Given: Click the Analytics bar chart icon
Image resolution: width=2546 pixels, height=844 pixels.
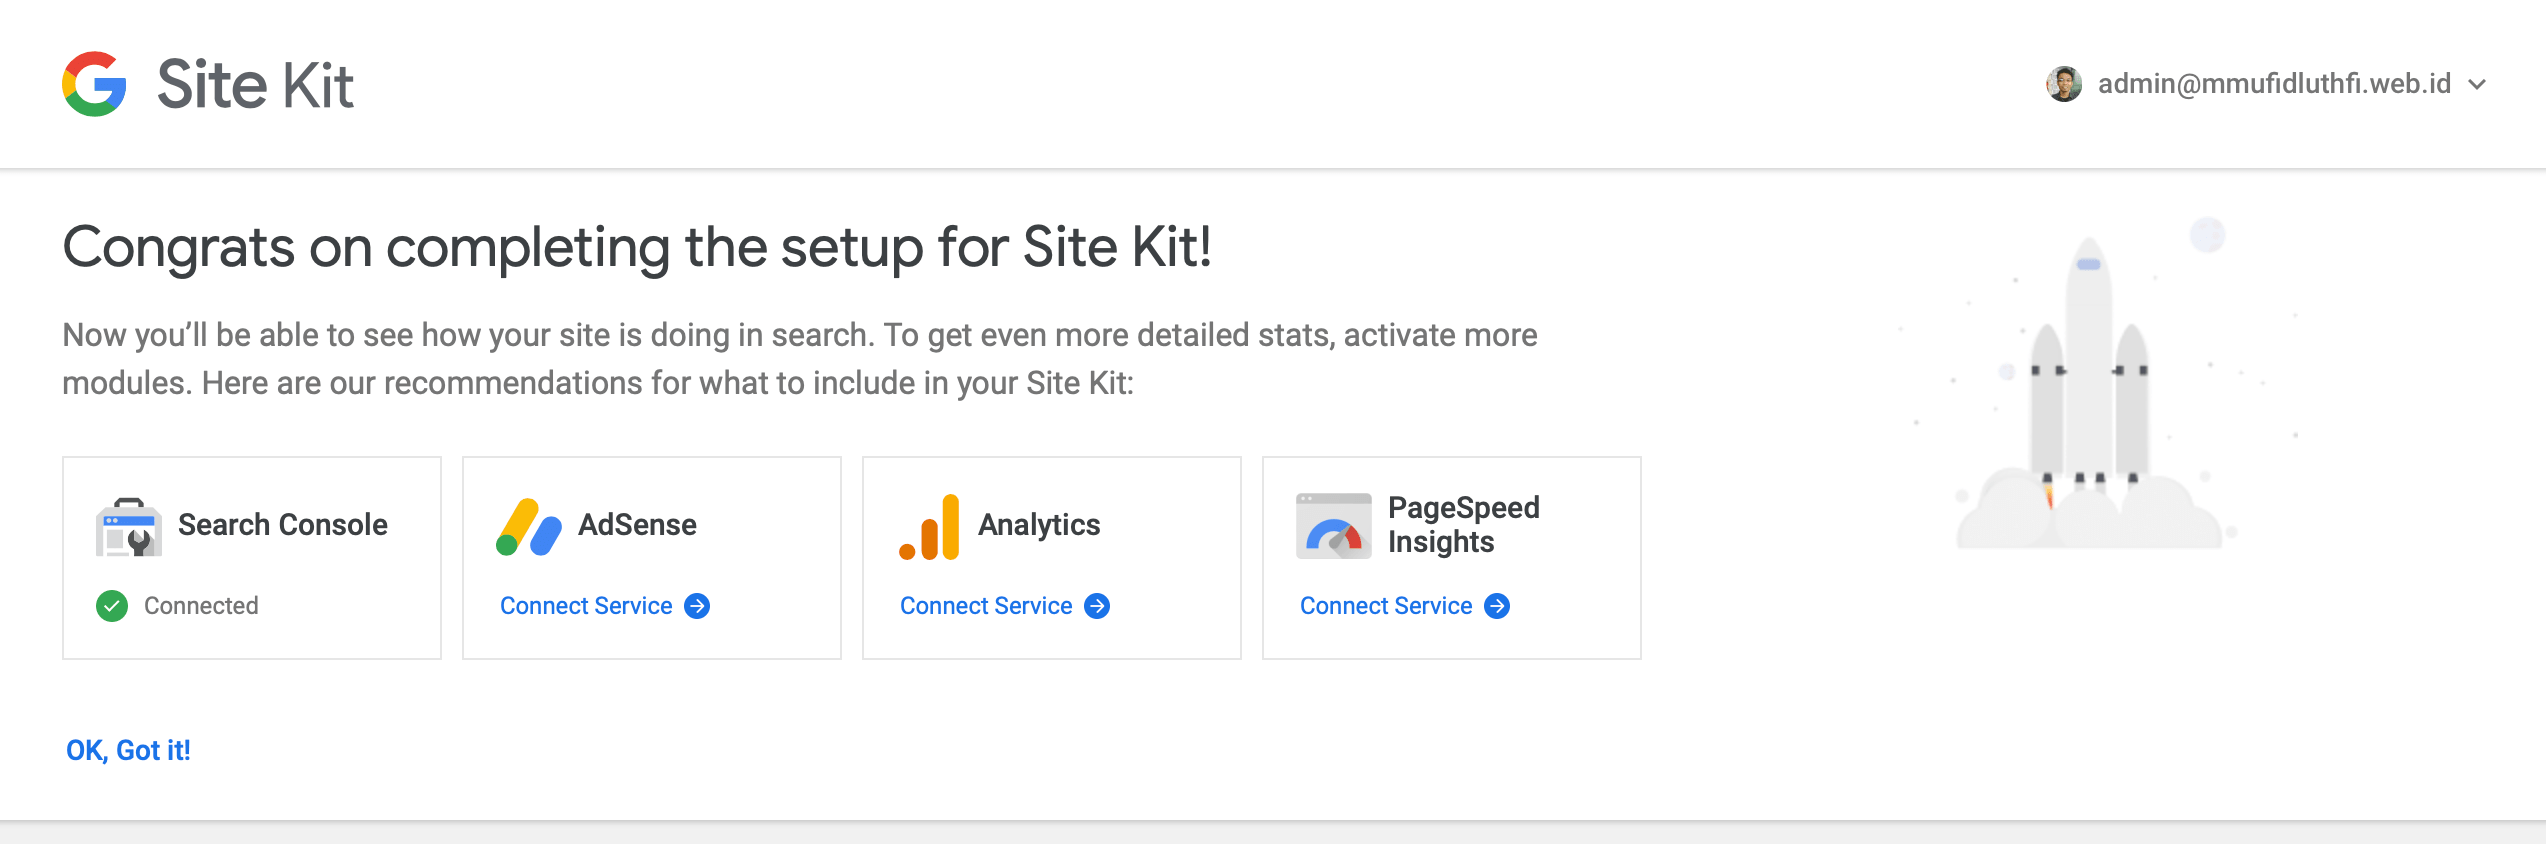Looking at the screenshot, I should 929,527.
